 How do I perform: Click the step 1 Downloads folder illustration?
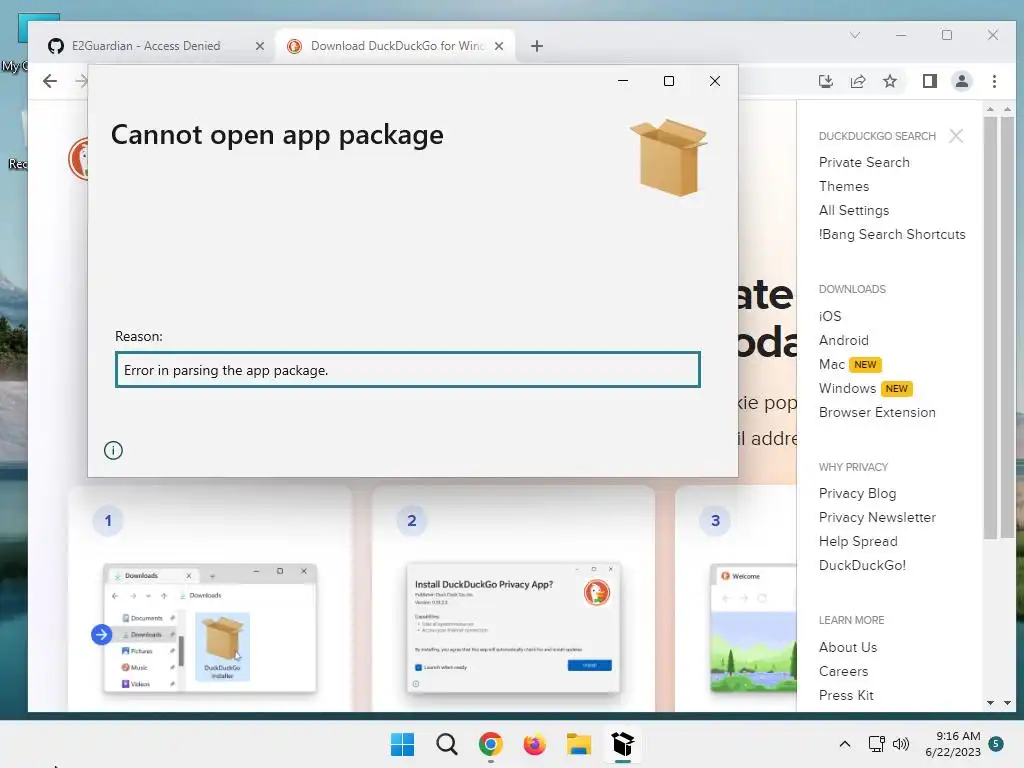(x=210, y=628)
